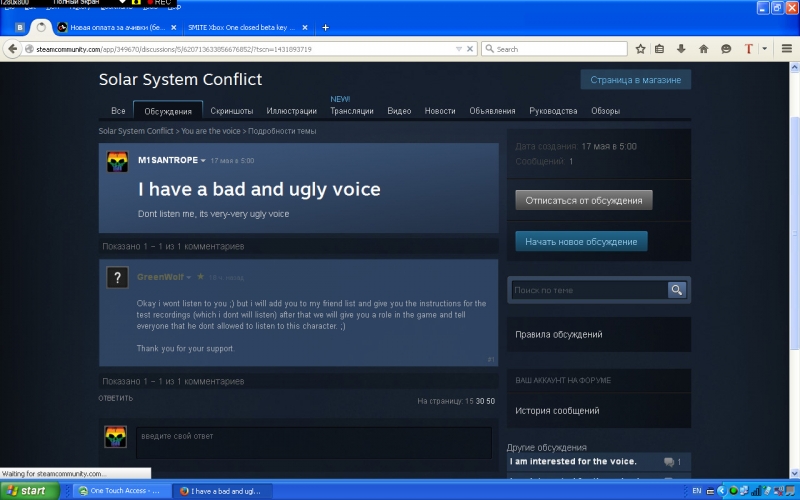The height and width of the screenshot is (500, 800).
Task: Click the page vertical scrollbar up arrow
Action: [x=794, y=67]
